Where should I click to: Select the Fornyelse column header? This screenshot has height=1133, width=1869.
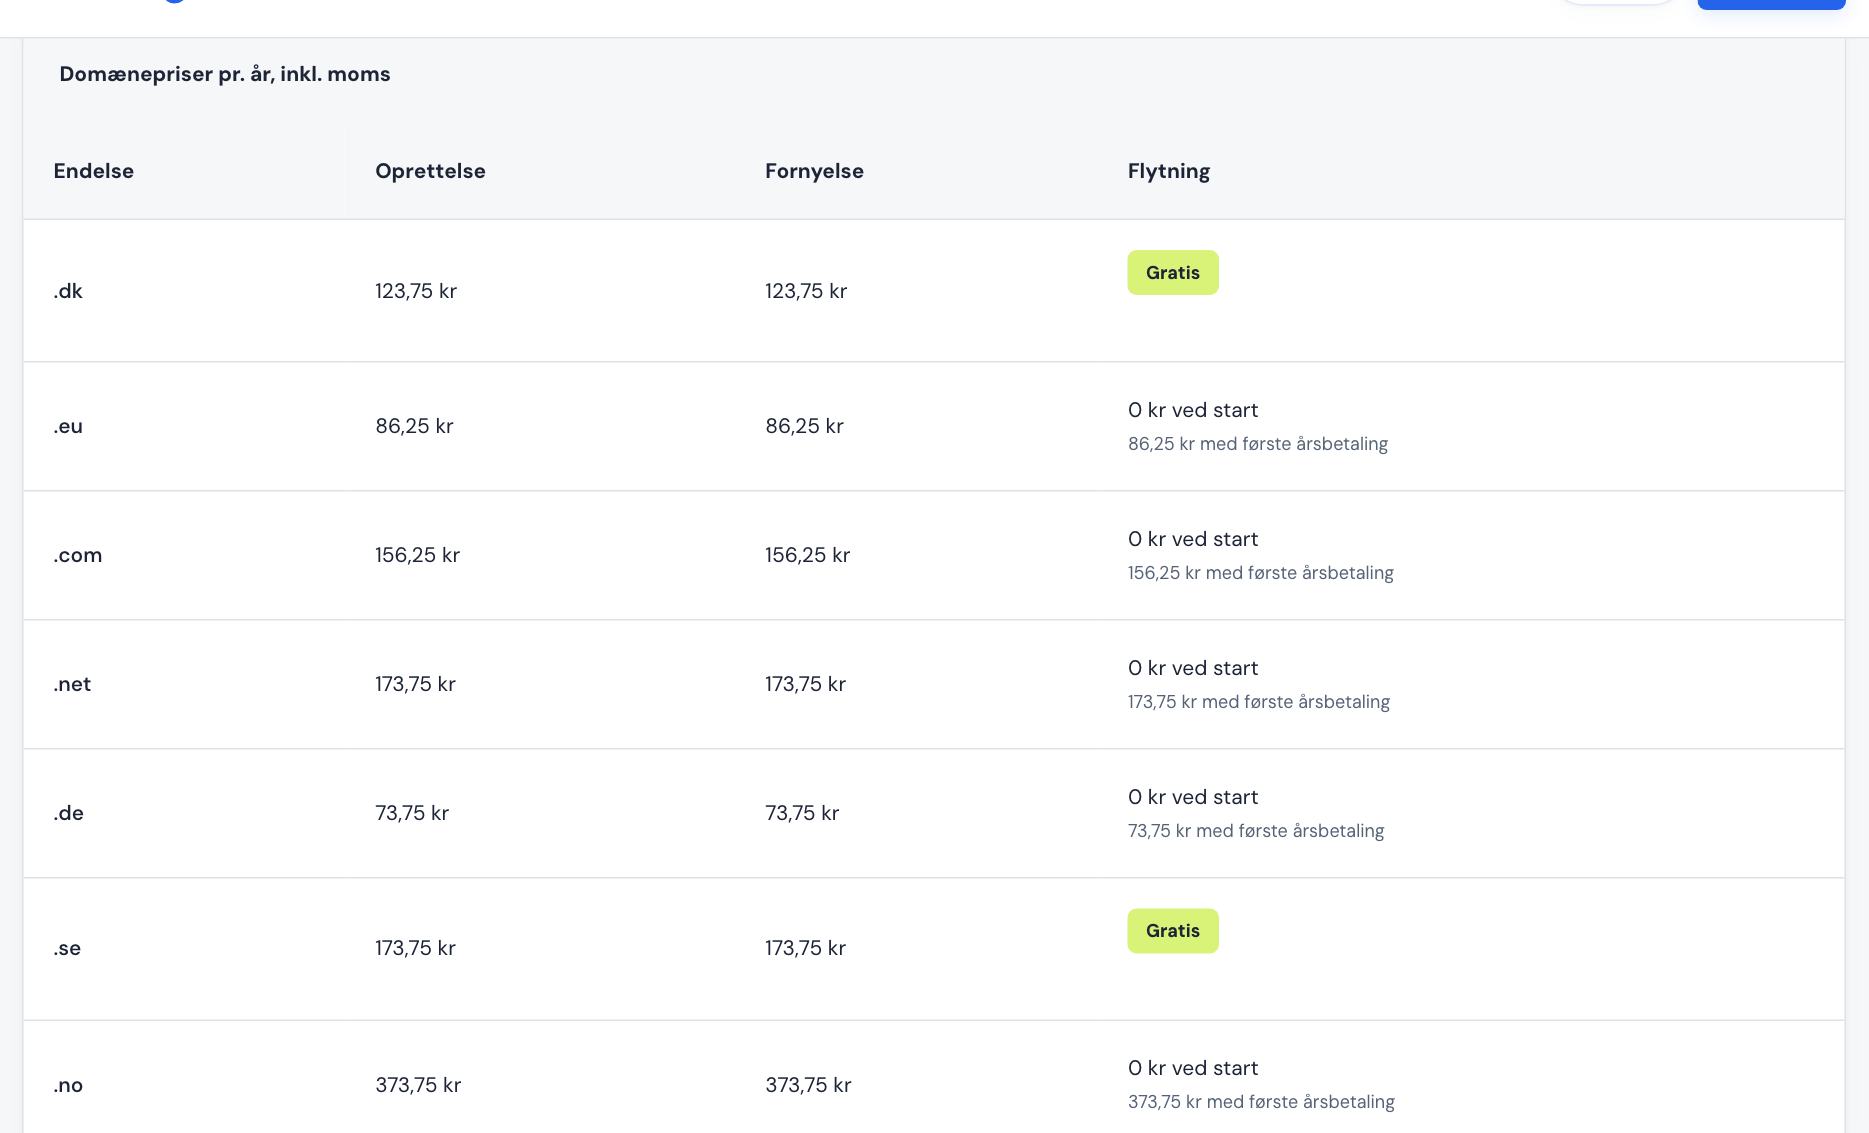click(814, 171)
